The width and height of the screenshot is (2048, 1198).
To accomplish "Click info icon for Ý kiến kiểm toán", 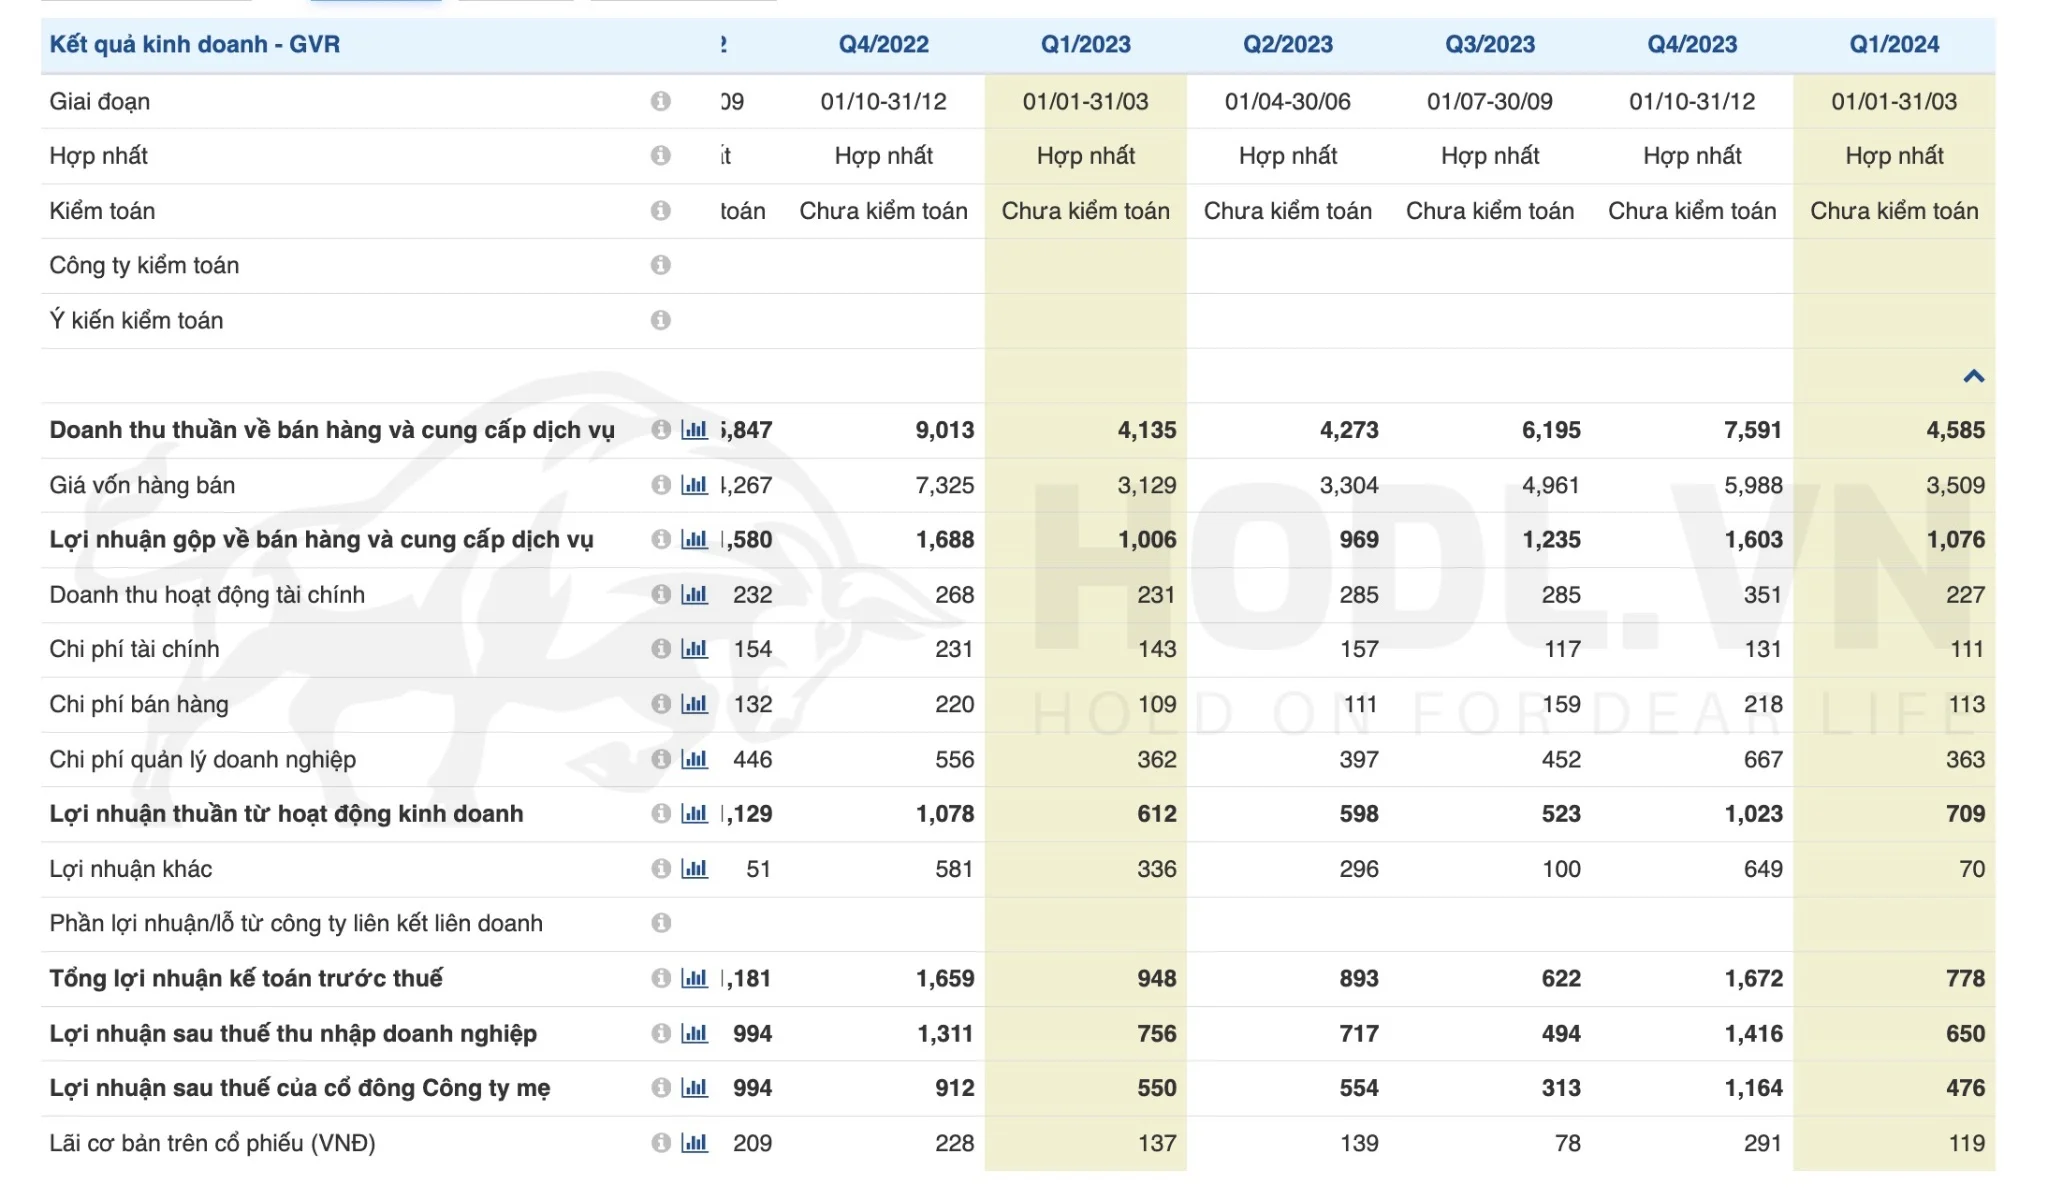I will [660, 320].
